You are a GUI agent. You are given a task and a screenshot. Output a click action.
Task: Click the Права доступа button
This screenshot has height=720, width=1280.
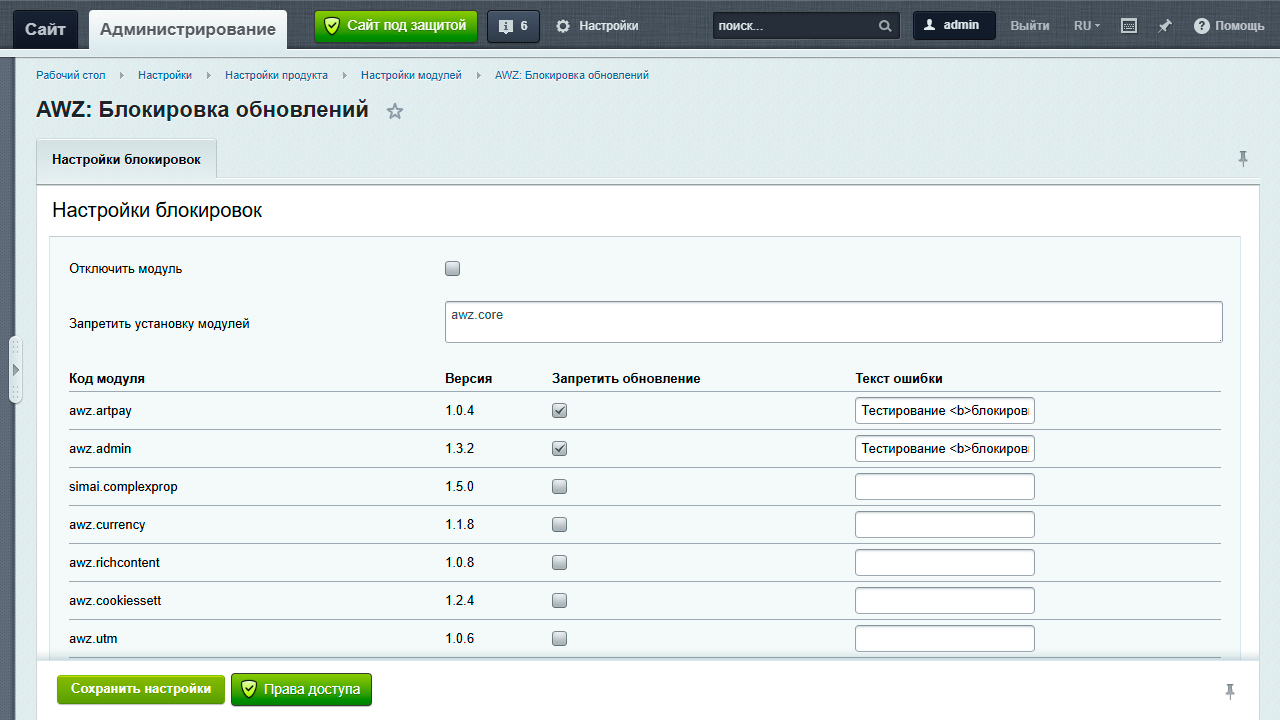pos(301,689)
